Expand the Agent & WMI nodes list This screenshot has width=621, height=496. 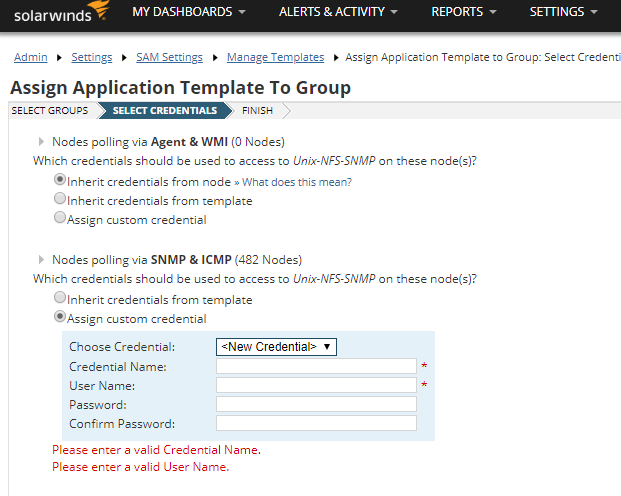pos(41,141)
